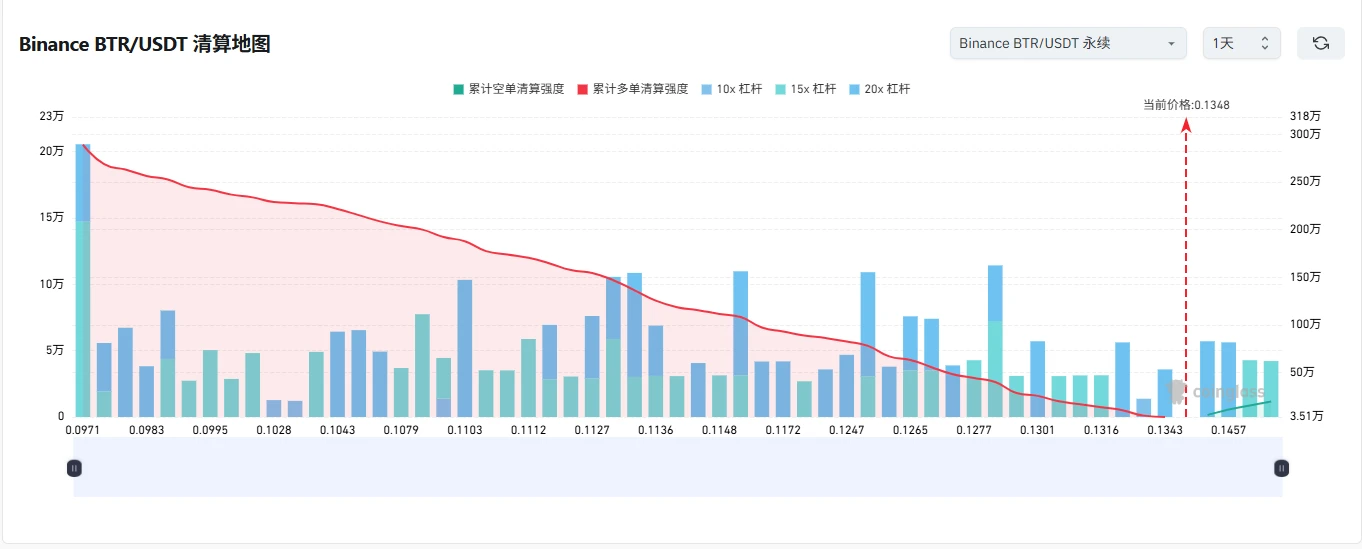Screen dimensions: 1362x549
Task: Click the 0.1457 x-axis label
Action: pyautogui.click(x=1228, y=430)
